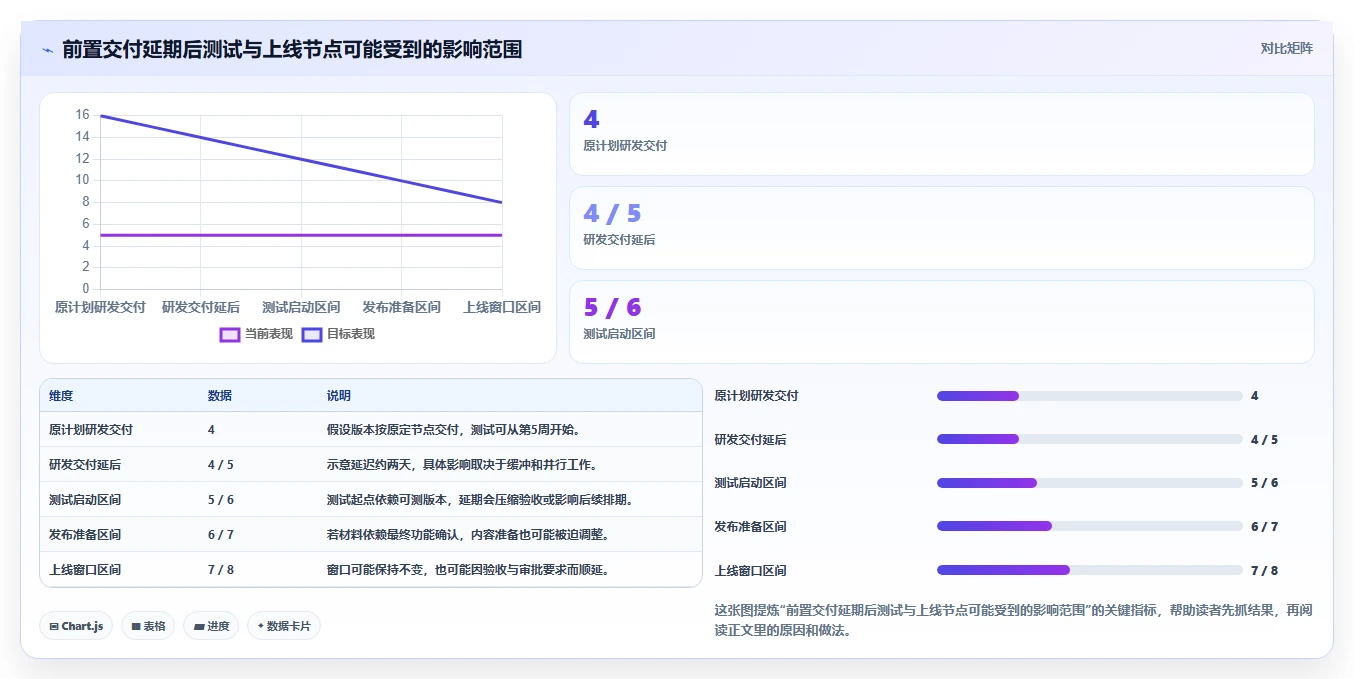Click chart x-axis label 测试启动区间
Image resolution: width=1354 pixels, height=679 pixels.
(301, 307)
